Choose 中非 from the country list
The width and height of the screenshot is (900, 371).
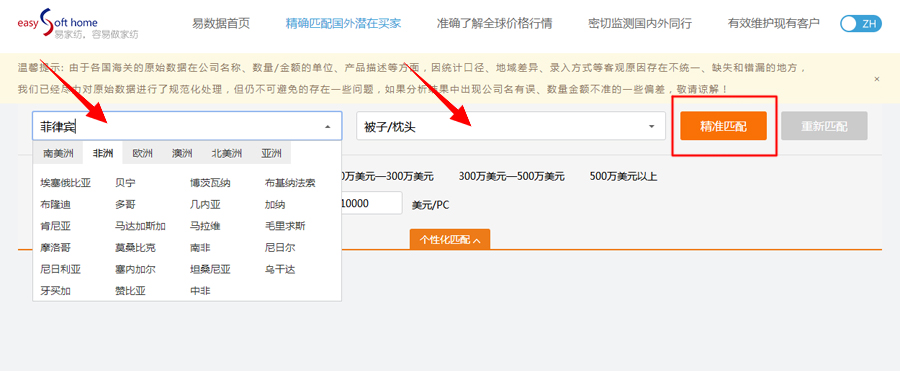click(x=200, y=291)
